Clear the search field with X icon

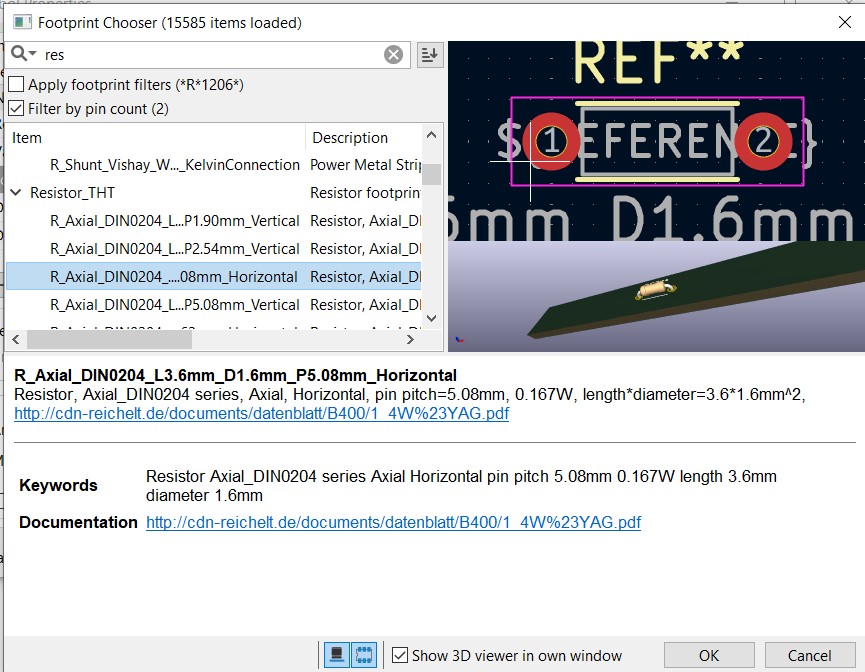coord(393,55)
